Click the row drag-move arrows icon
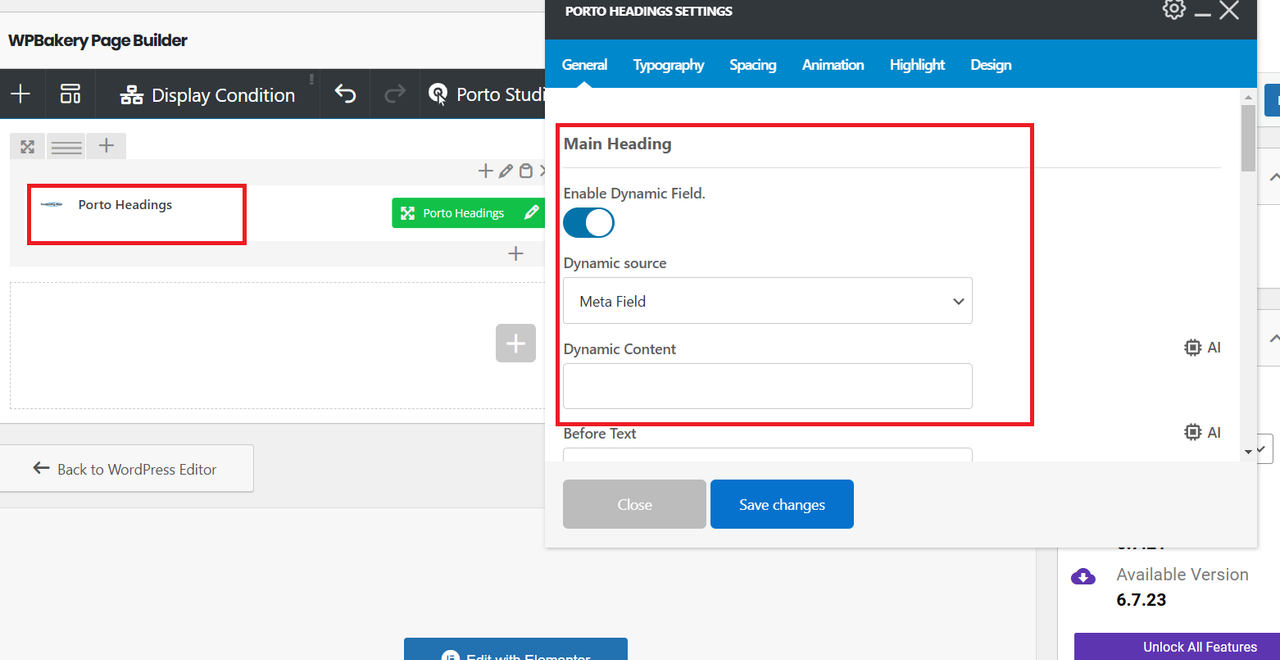1280x660 pixels. (28, 146)
